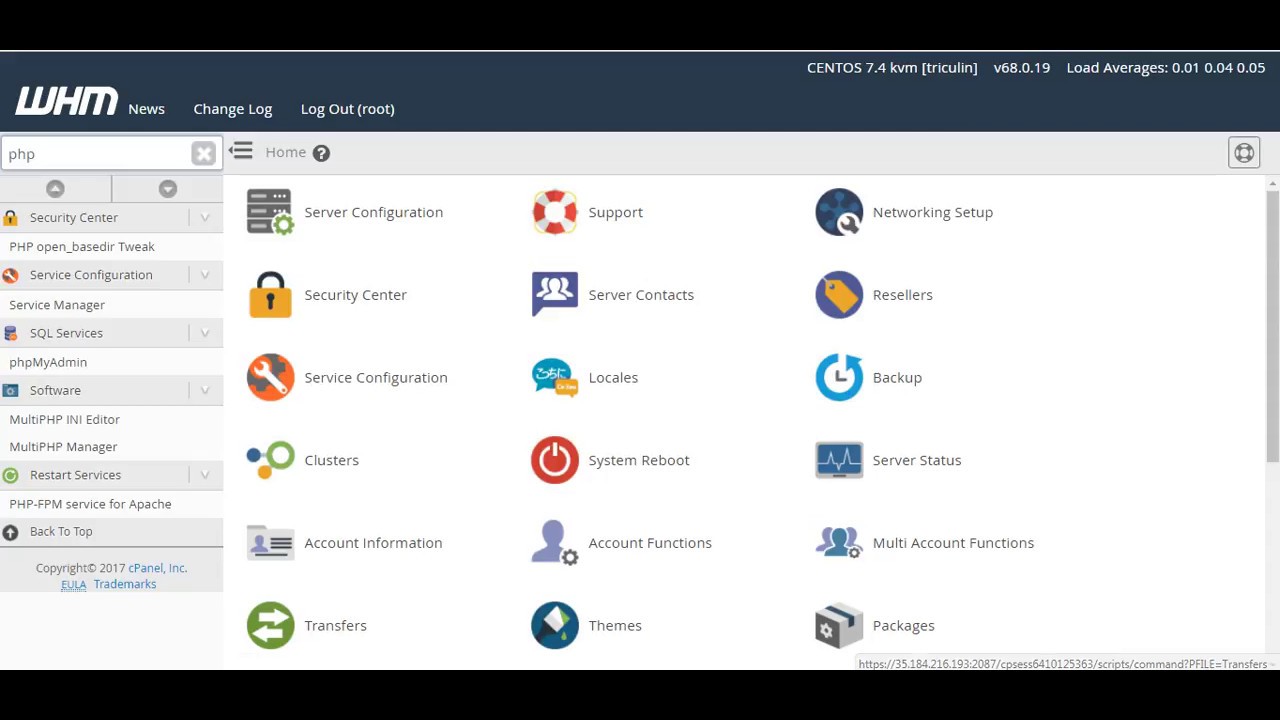Collapse the Security Center sidebar section

click(205, 217)
